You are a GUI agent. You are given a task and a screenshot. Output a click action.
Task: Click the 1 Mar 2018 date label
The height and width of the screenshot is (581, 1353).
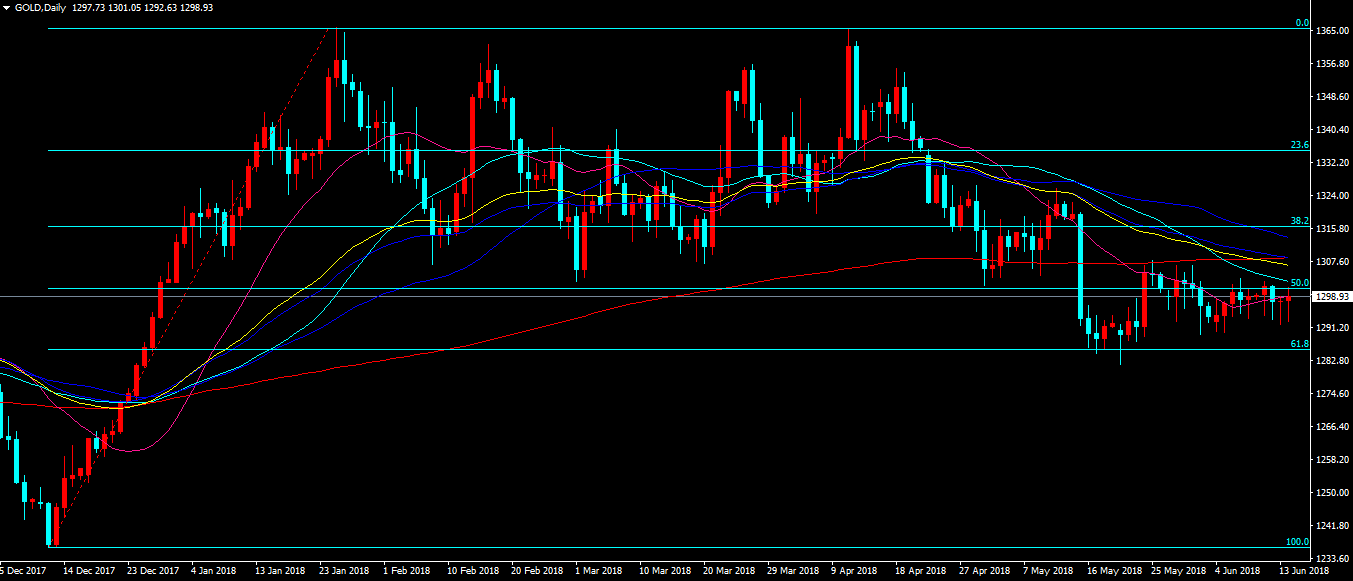[599, 571]
